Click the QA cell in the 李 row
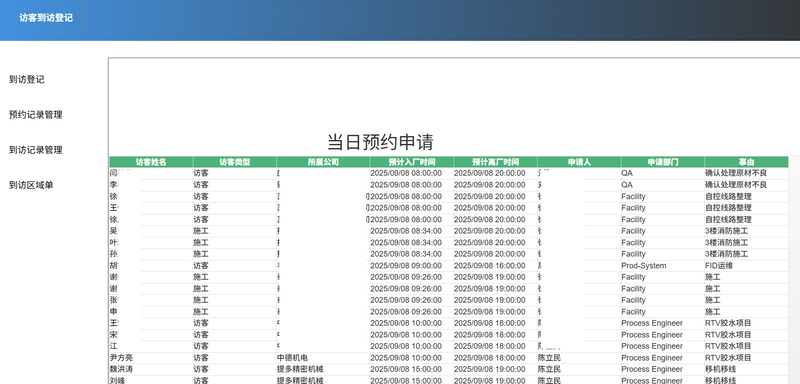800x384 pixels. [627, 185]
